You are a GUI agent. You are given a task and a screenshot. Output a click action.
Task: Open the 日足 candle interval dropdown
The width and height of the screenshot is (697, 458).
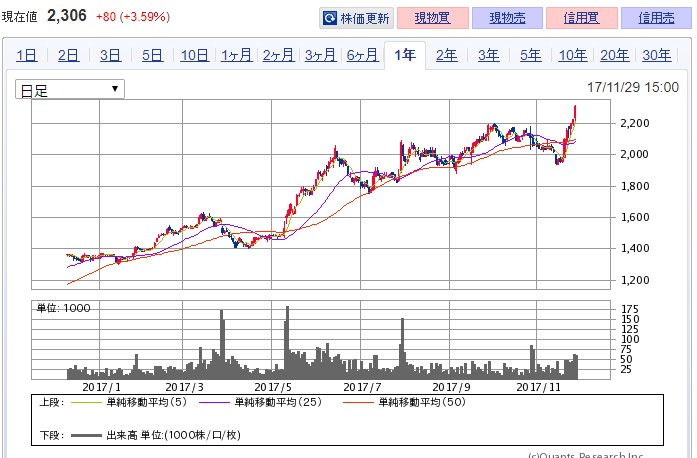tap(70, 89)
